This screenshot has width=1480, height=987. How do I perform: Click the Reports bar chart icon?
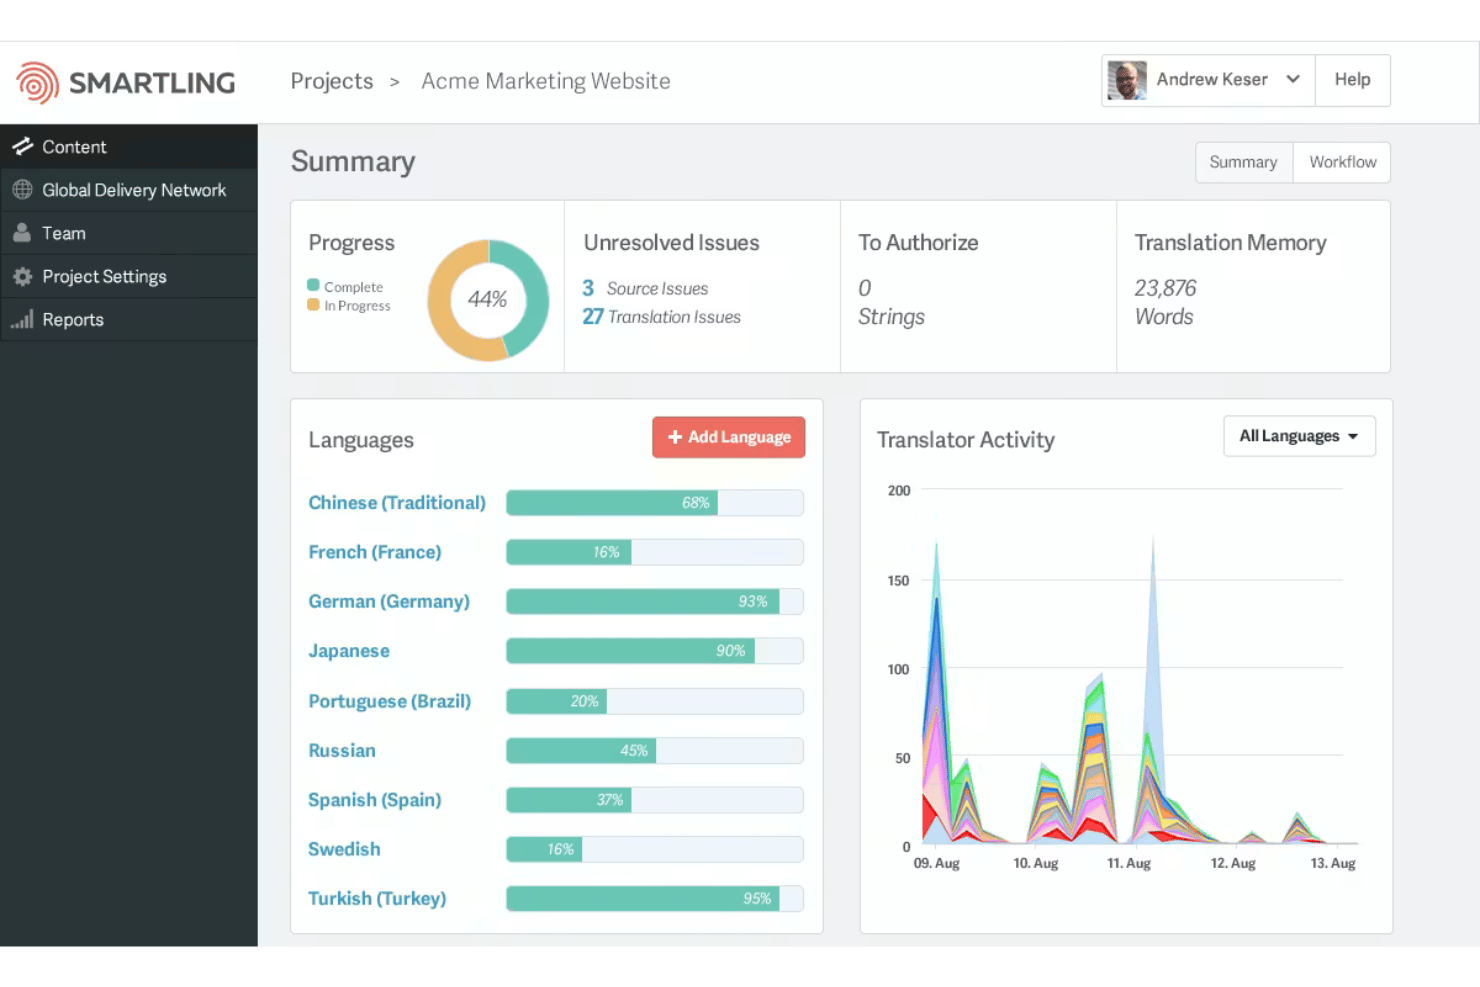tap(22, 319)
